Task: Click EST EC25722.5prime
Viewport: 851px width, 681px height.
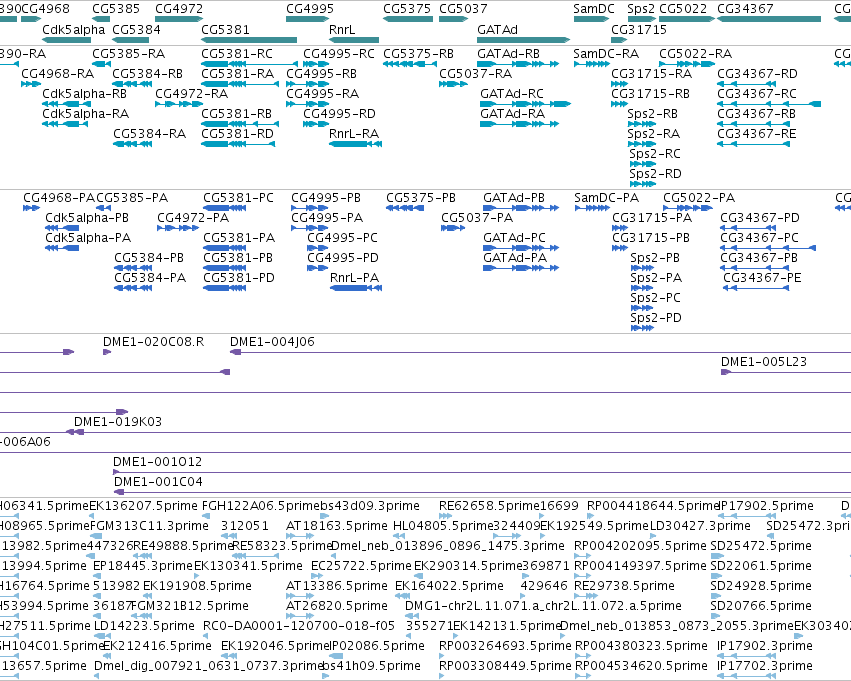Action: click(x=361, y=565)
